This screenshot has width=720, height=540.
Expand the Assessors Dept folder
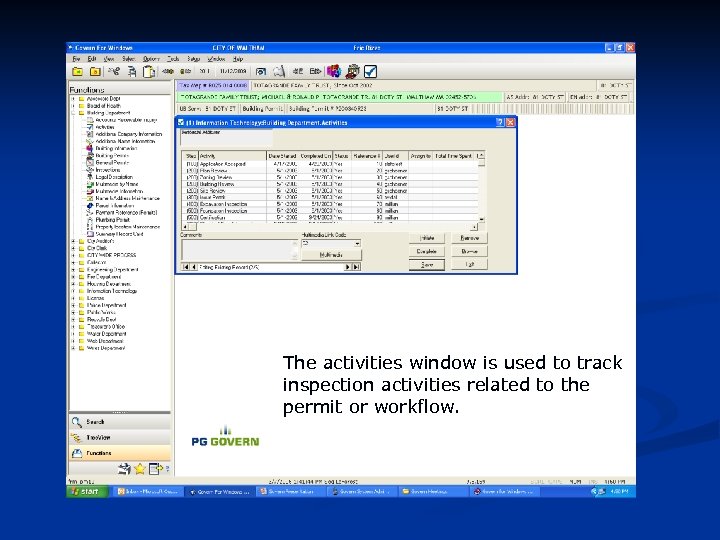point(73,99)
